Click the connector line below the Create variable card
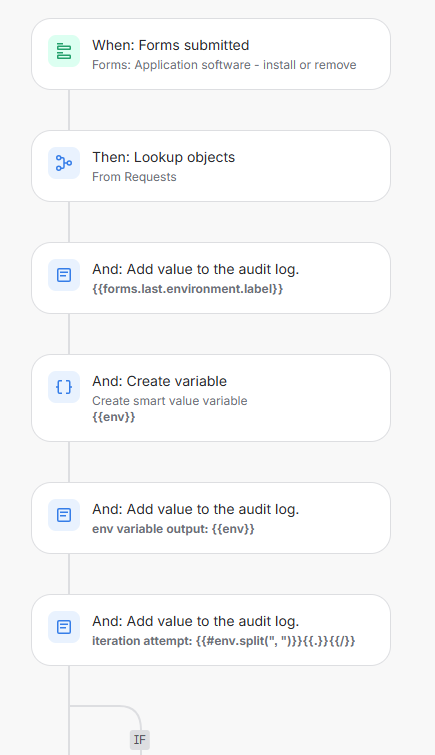This screenshot has height=755, width=435. 69,462
